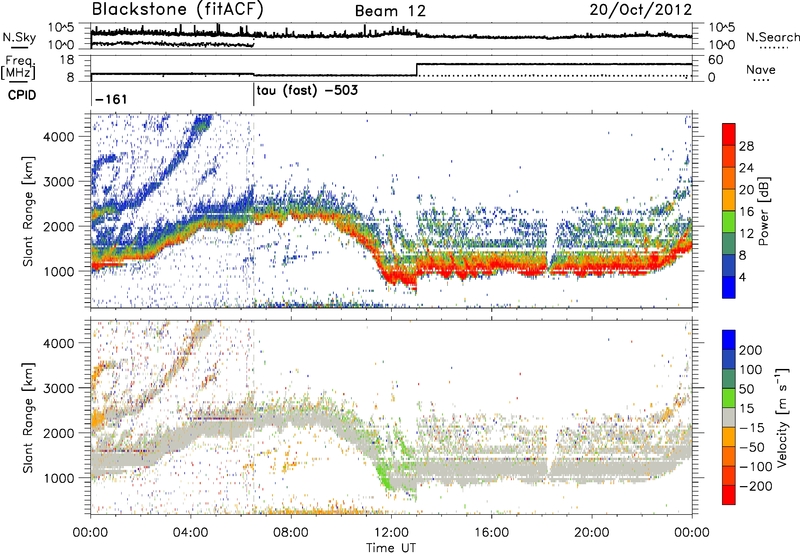Click the date '20/Oct/2012'
Screen dimensions: 800x554
[x=641, y=10]
